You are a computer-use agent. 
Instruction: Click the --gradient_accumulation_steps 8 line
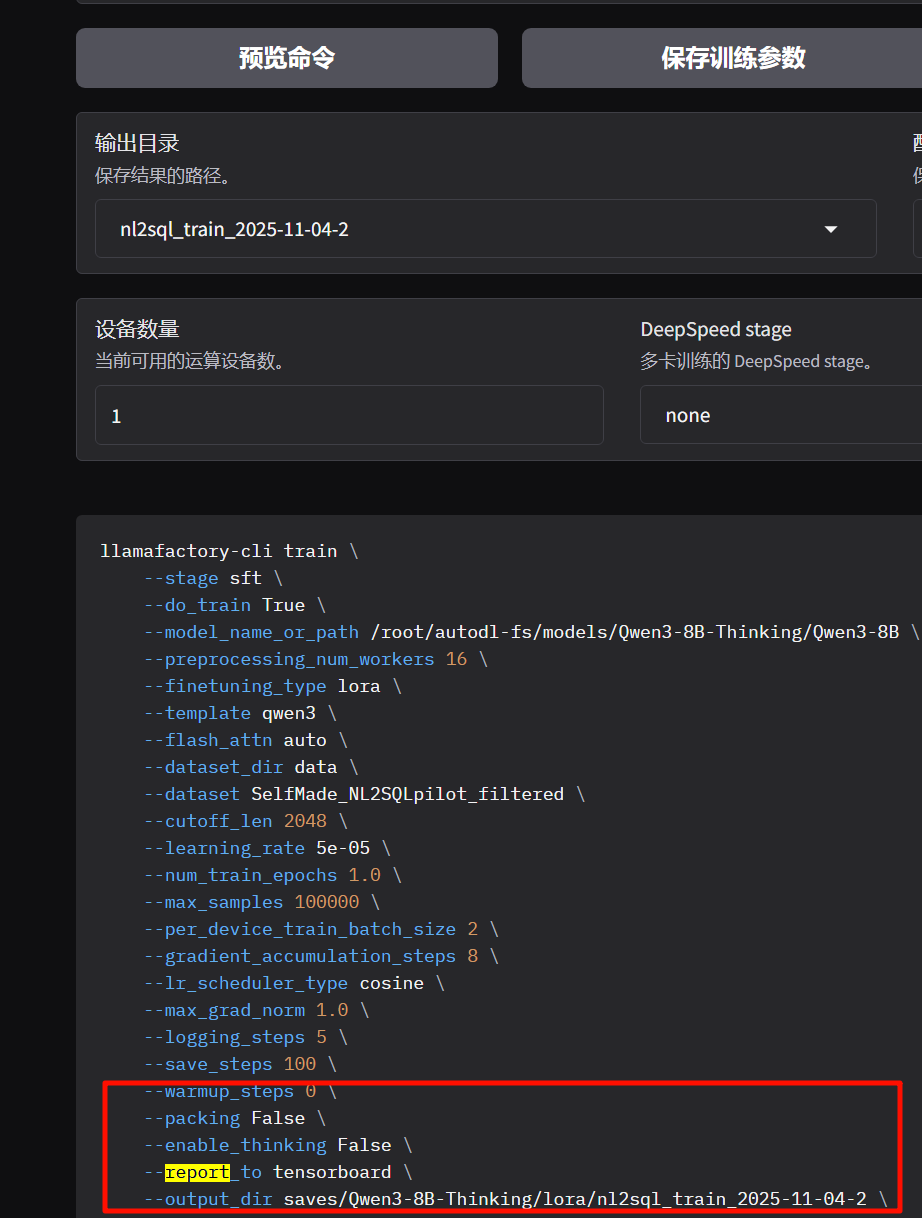[321, 956]
